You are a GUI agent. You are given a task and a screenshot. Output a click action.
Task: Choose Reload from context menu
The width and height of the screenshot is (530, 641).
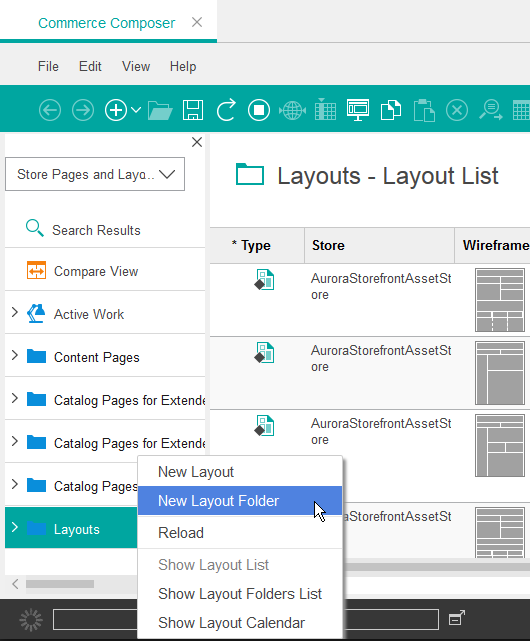point(240,533)
